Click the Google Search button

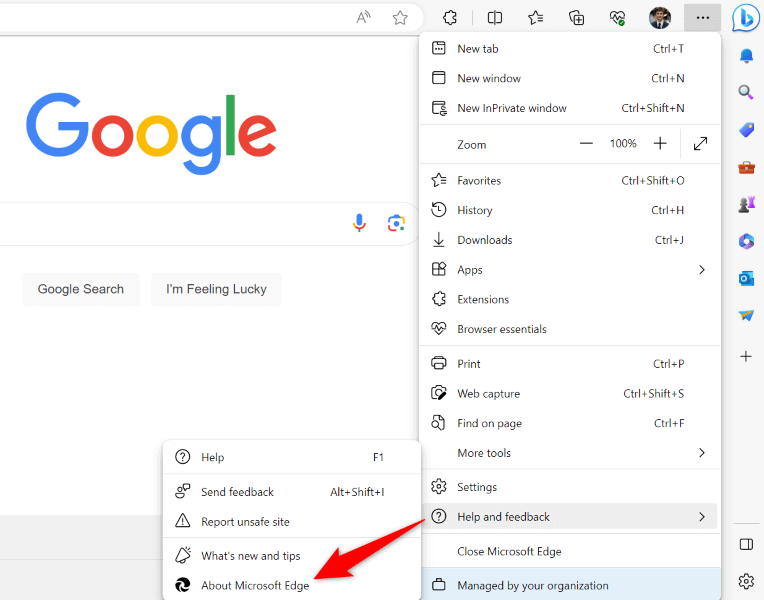click(81, 289)
